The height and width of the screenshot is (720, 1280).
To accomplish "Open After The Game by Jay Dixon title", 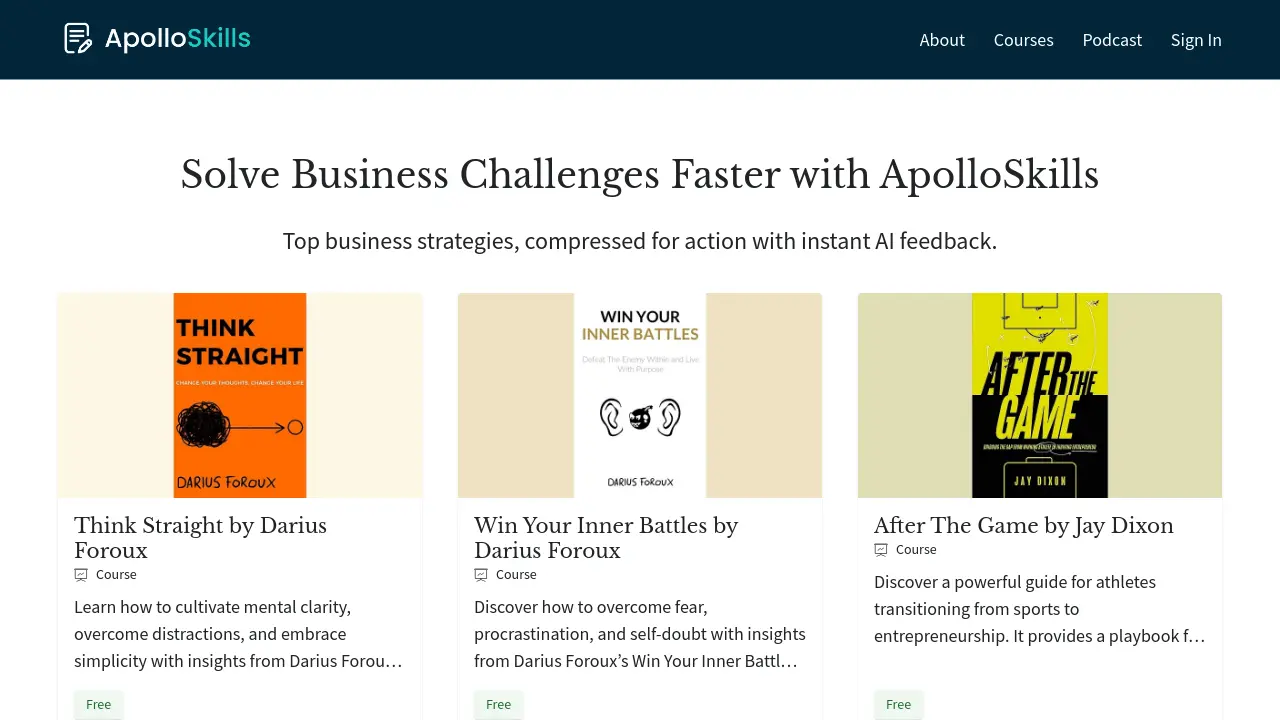I will coord(1024,526).
